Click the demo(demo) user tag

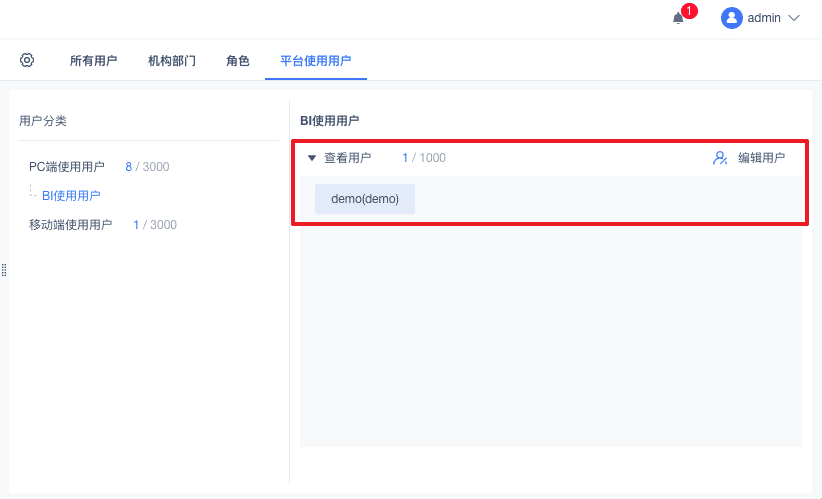pyautogui.click(x=365, y=199)
